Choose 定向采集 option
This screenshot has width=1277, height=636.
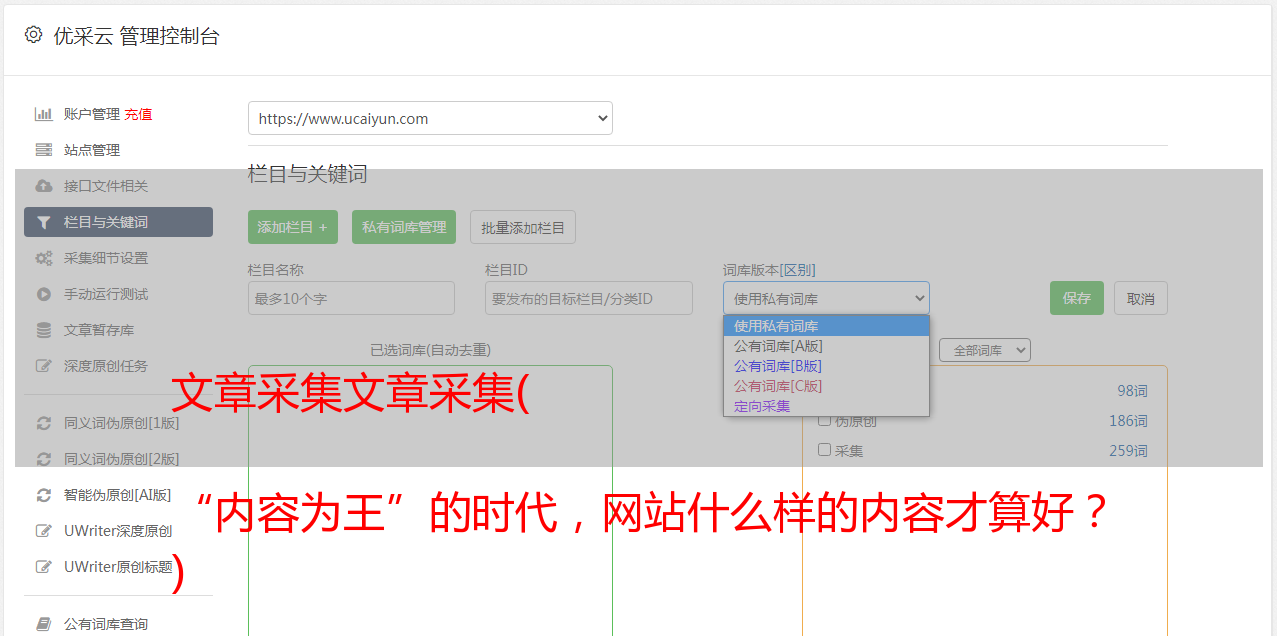pos(826,406)
